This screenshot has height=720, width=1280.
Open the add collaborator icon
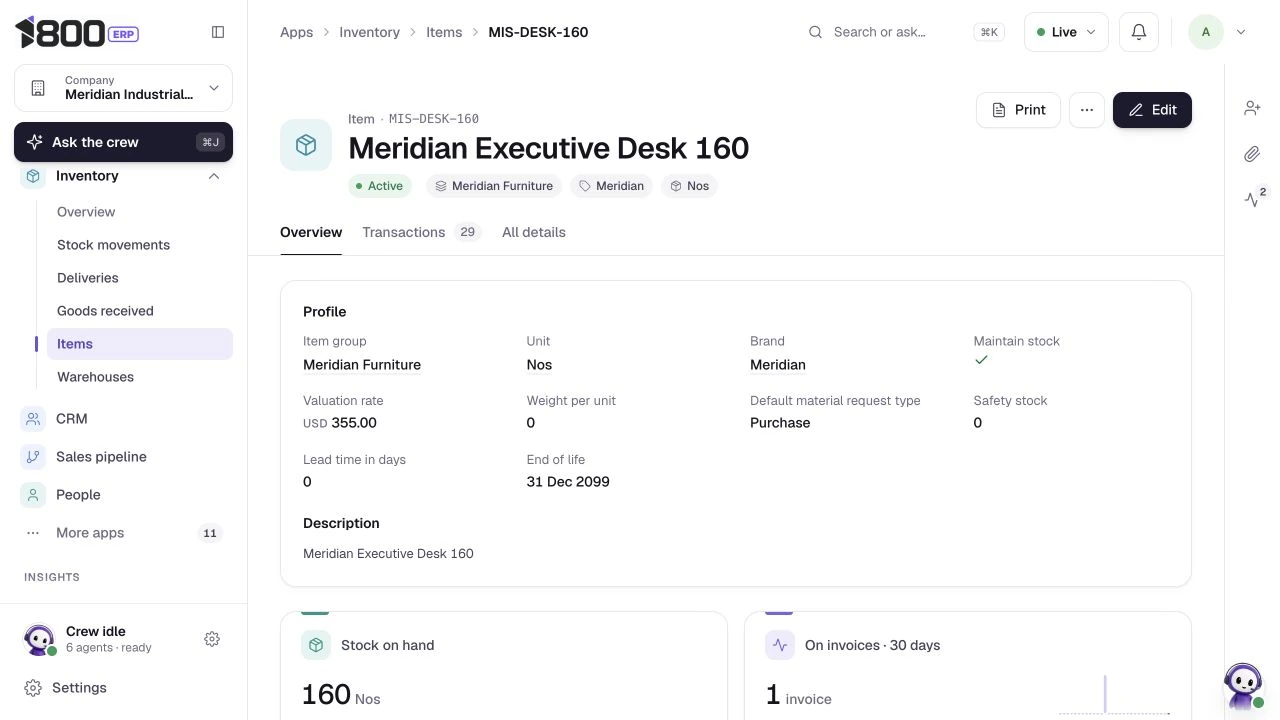[x=1252, y=108]
